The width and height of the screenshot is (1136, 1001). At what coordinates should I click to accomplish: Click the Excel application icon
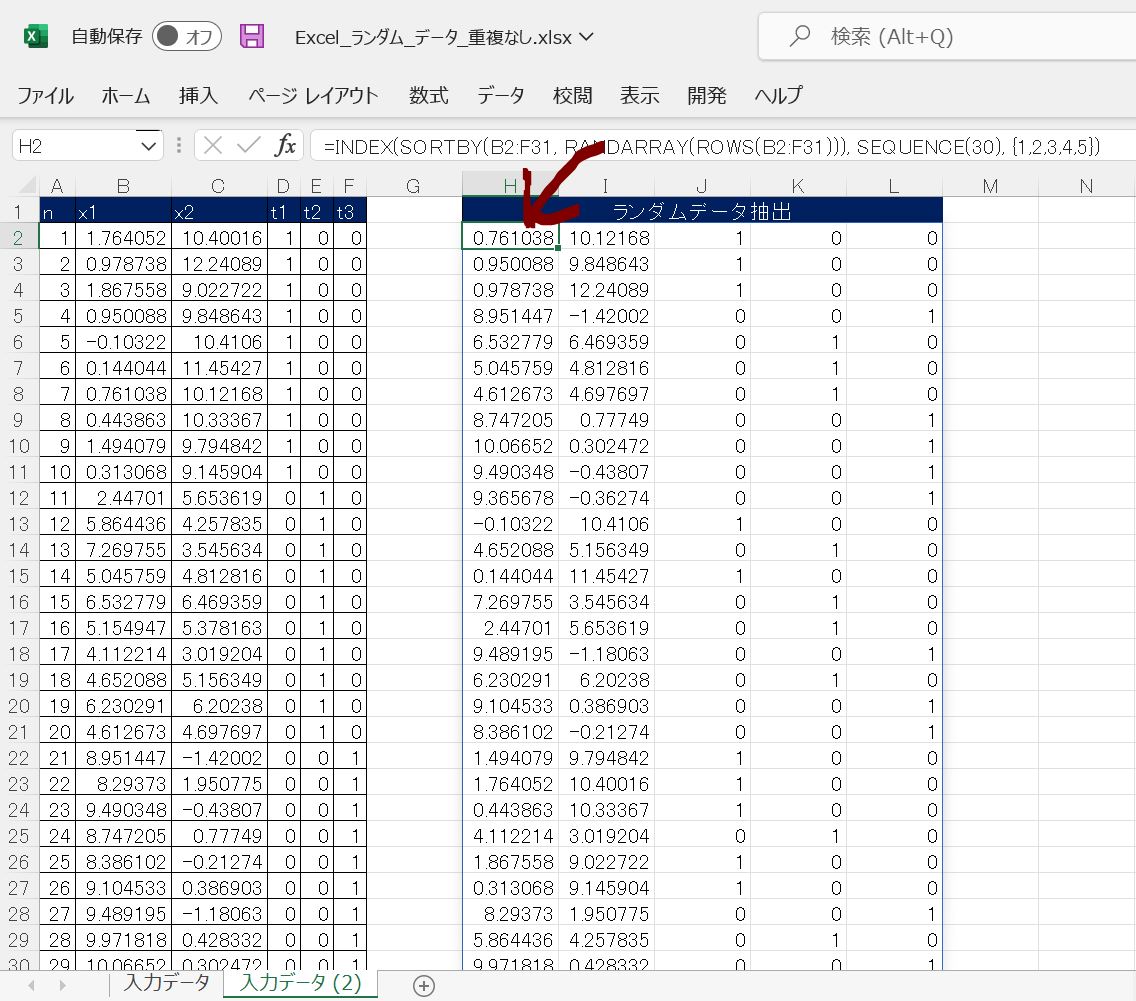tap(36, 36)
